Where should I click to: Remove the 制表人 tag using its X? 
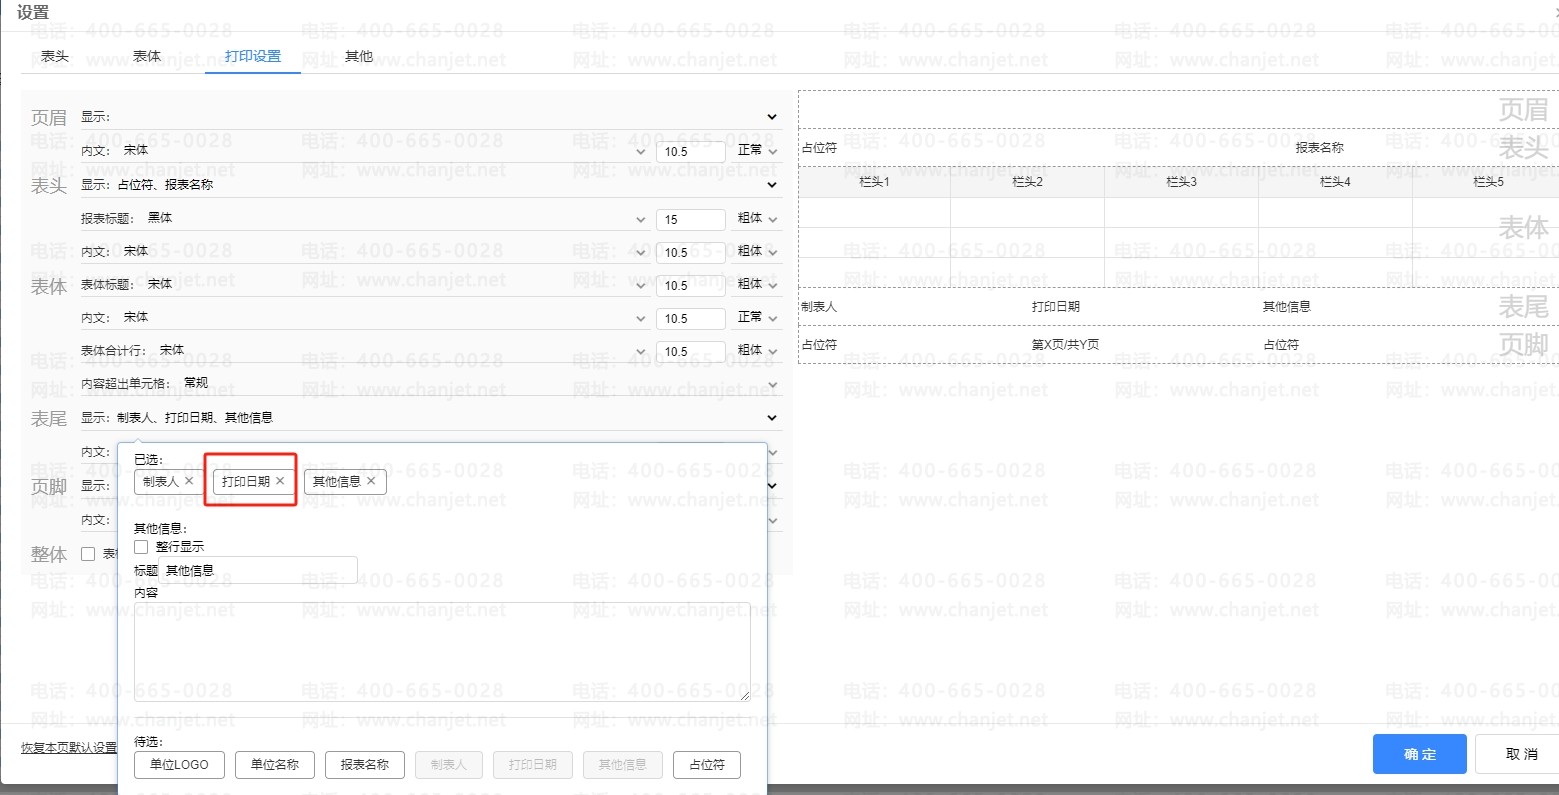coord(189,481)
